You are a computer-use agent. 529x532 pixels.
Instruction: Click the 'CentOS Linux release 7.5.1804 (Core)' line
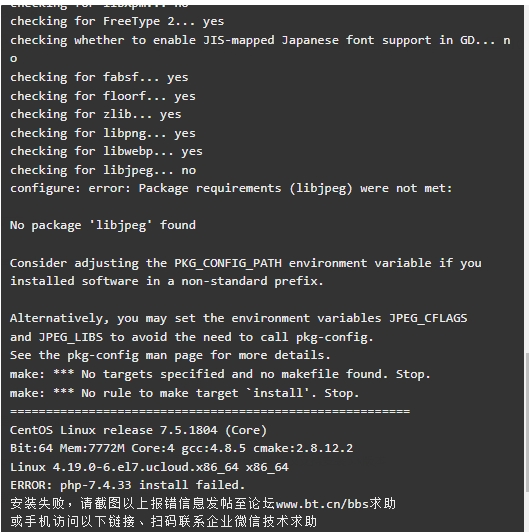138,430
